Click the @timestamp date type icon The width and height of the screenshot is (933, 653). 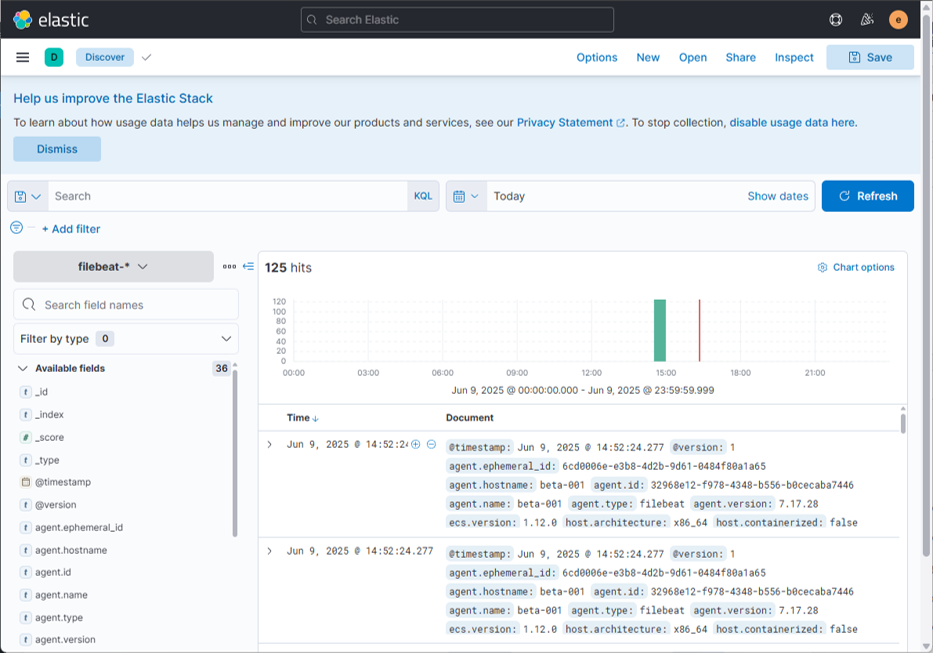tap(25, 482)
